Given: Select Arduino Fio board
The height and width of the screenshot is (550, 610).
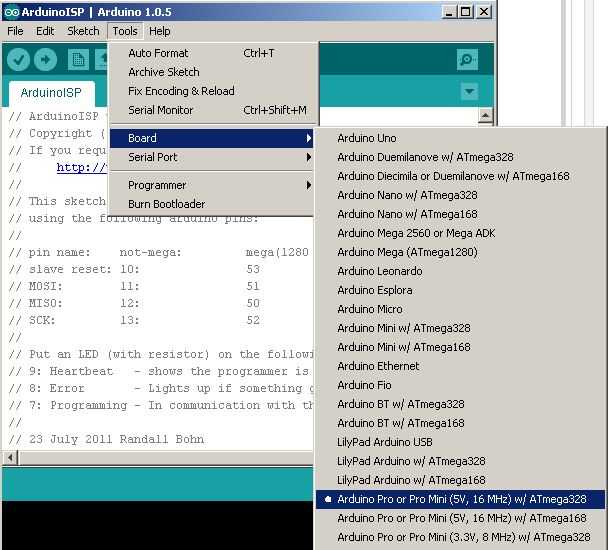Looking at the screenshot, I should [x=461, y=385].
